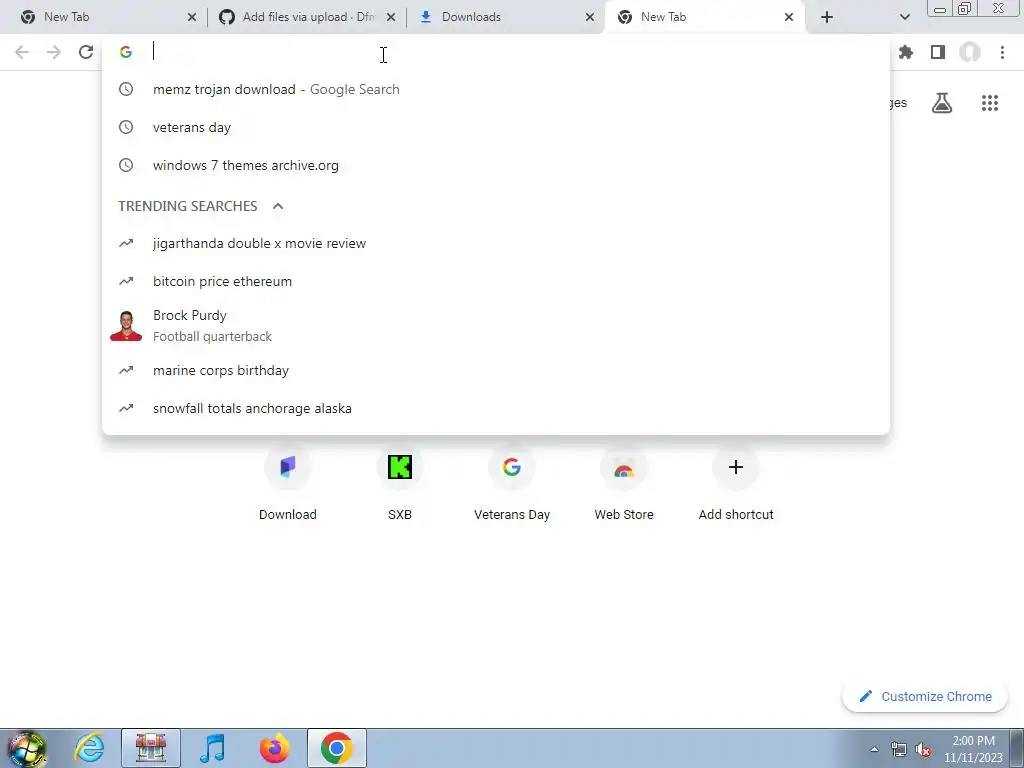This screenshot has height=768, width=1024.
Task: Click the muted volume tray icon
Action: pyautogui.click(x=923, y=750)
